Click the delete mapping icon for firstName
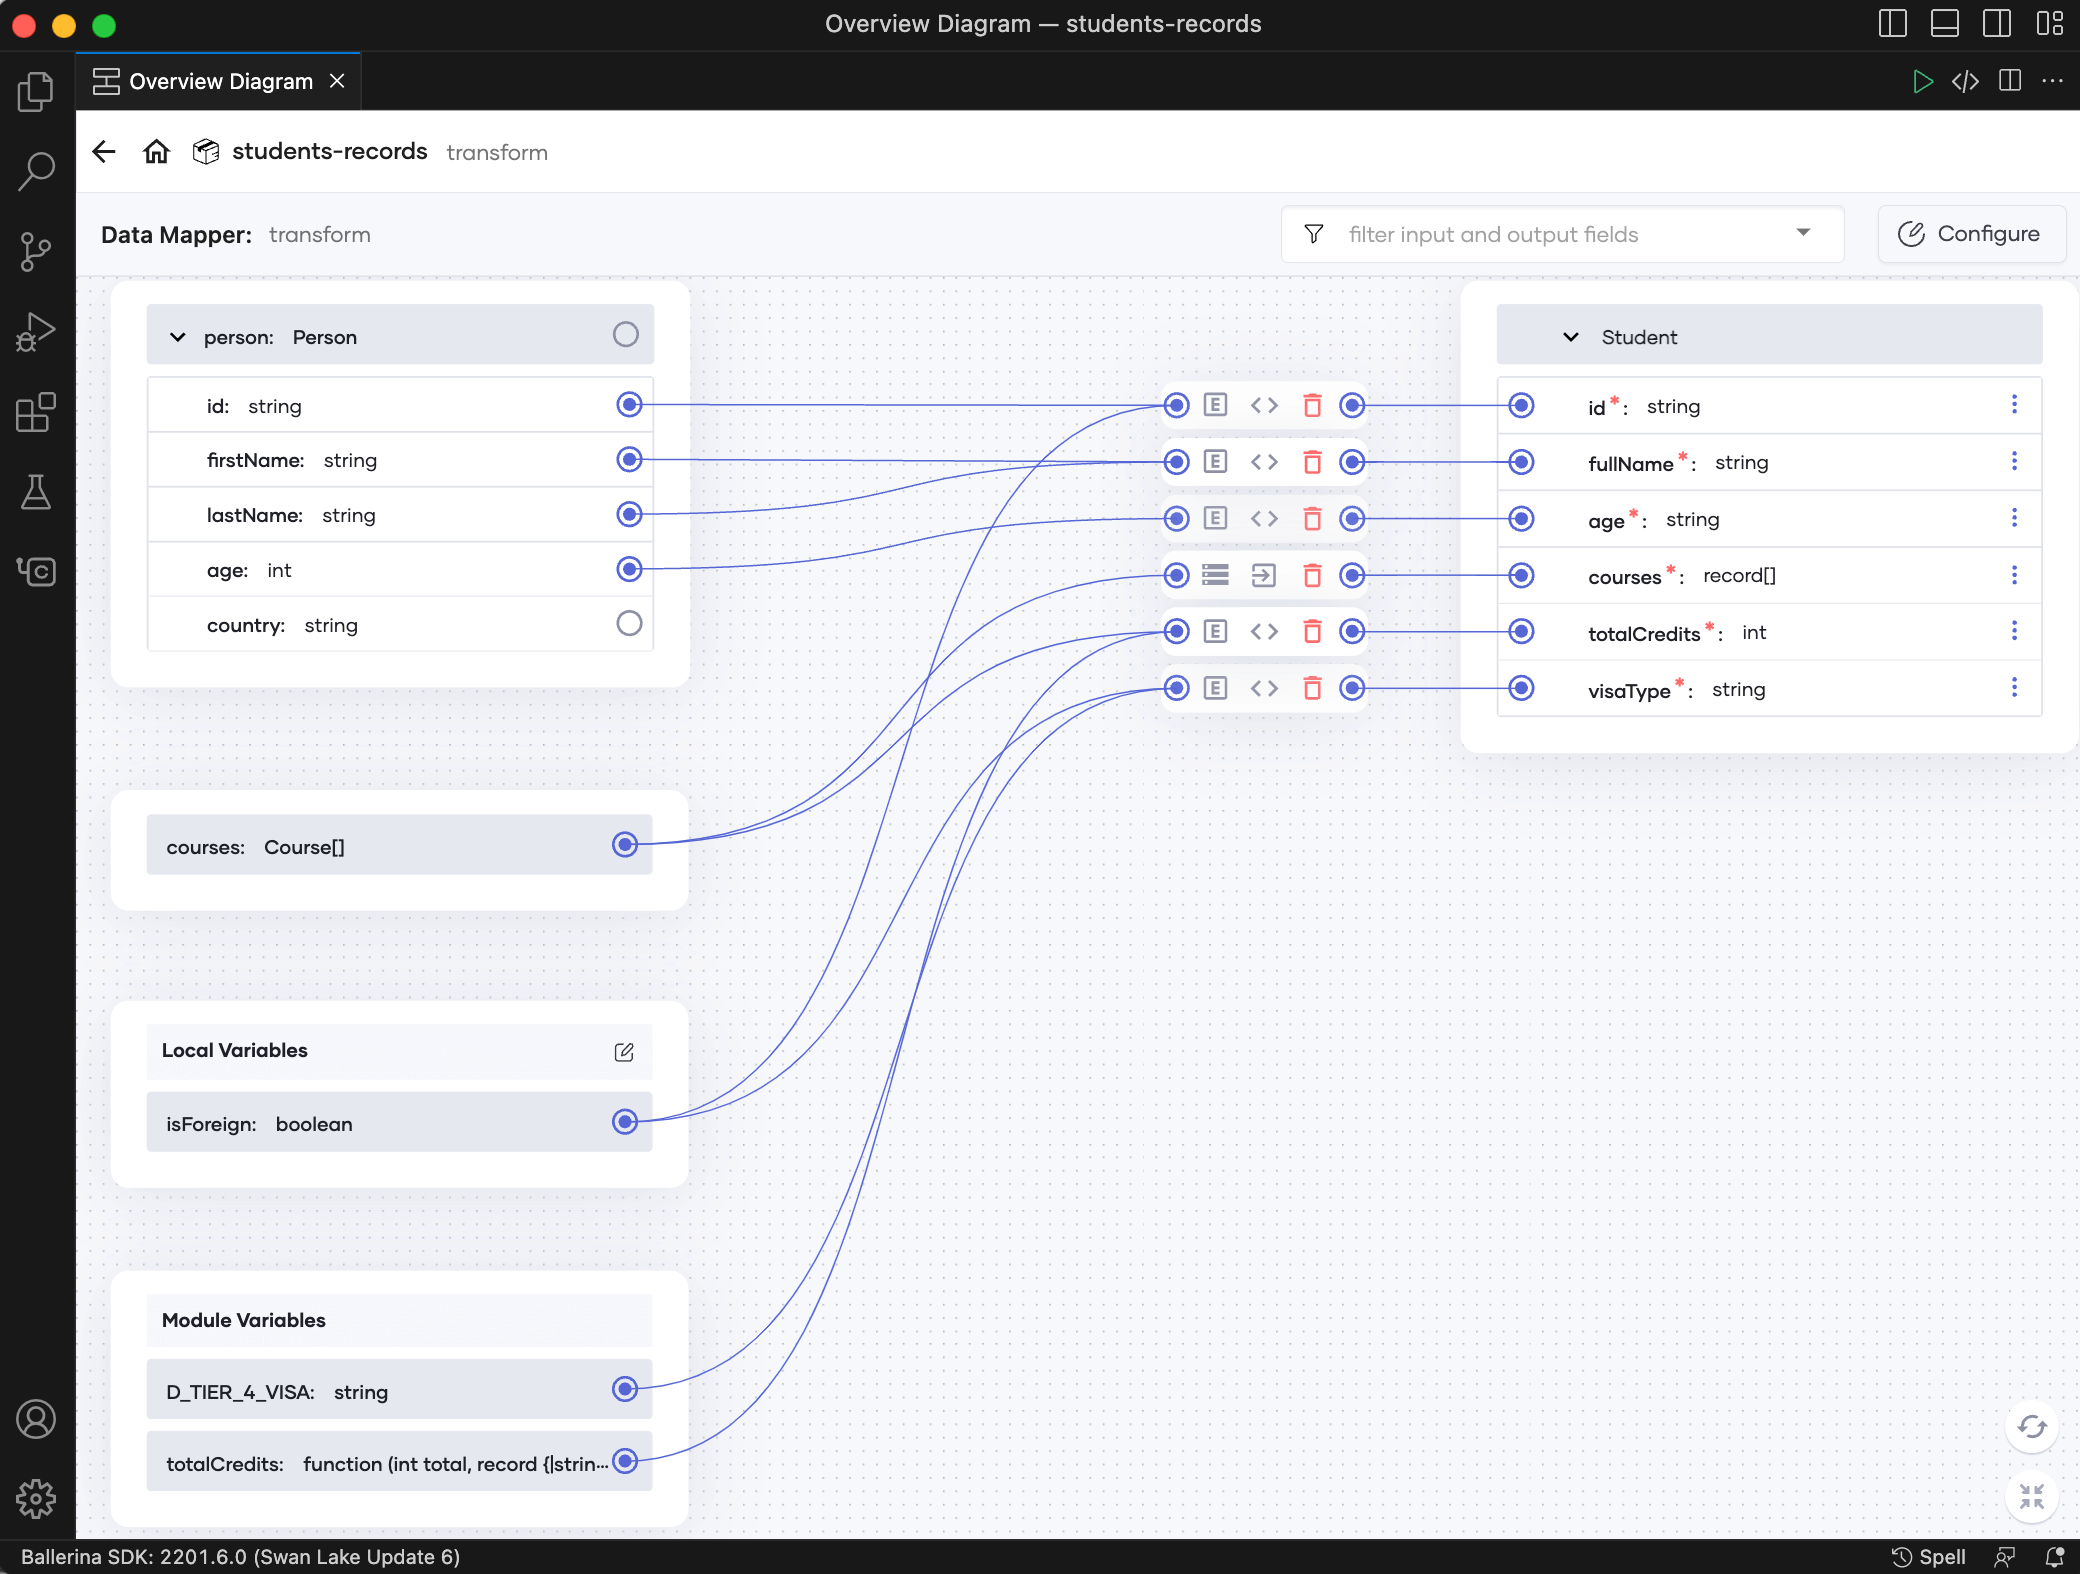The height and width of the screenshot is (1574, 2080). pos(1311,461)
